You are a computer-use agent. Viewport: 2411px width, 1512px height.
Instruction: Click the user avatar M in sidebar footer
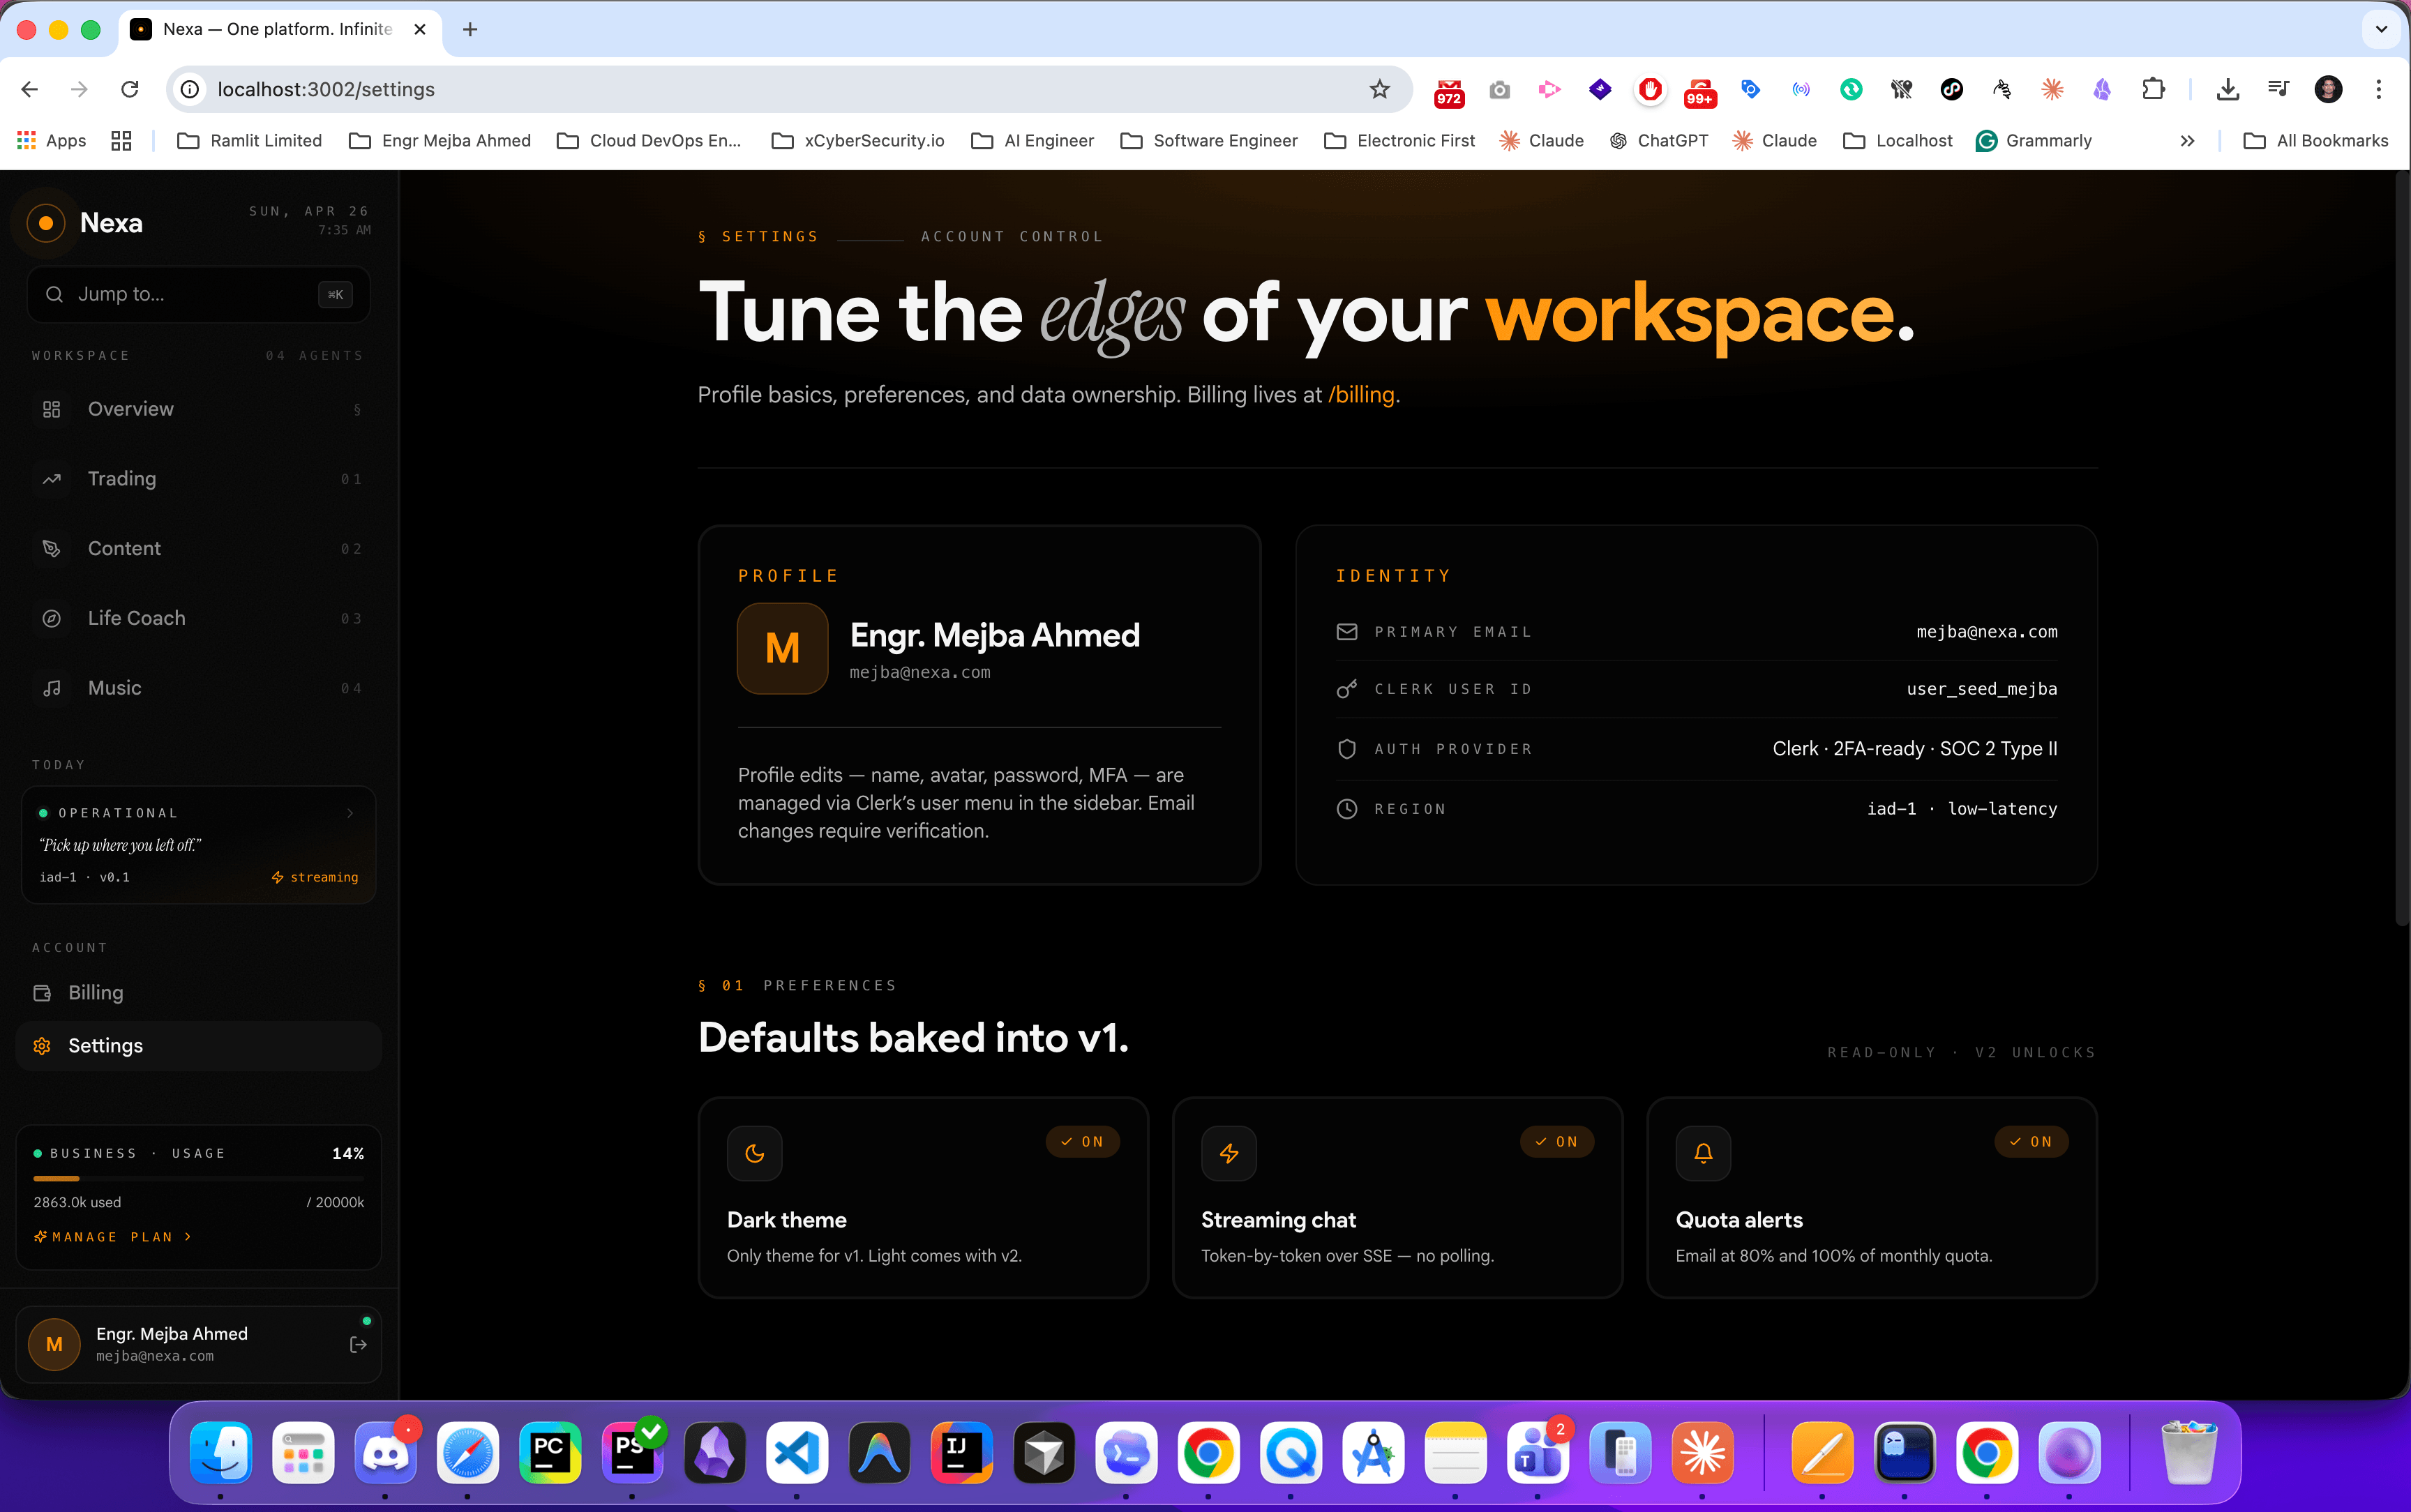click(54, 1345)
